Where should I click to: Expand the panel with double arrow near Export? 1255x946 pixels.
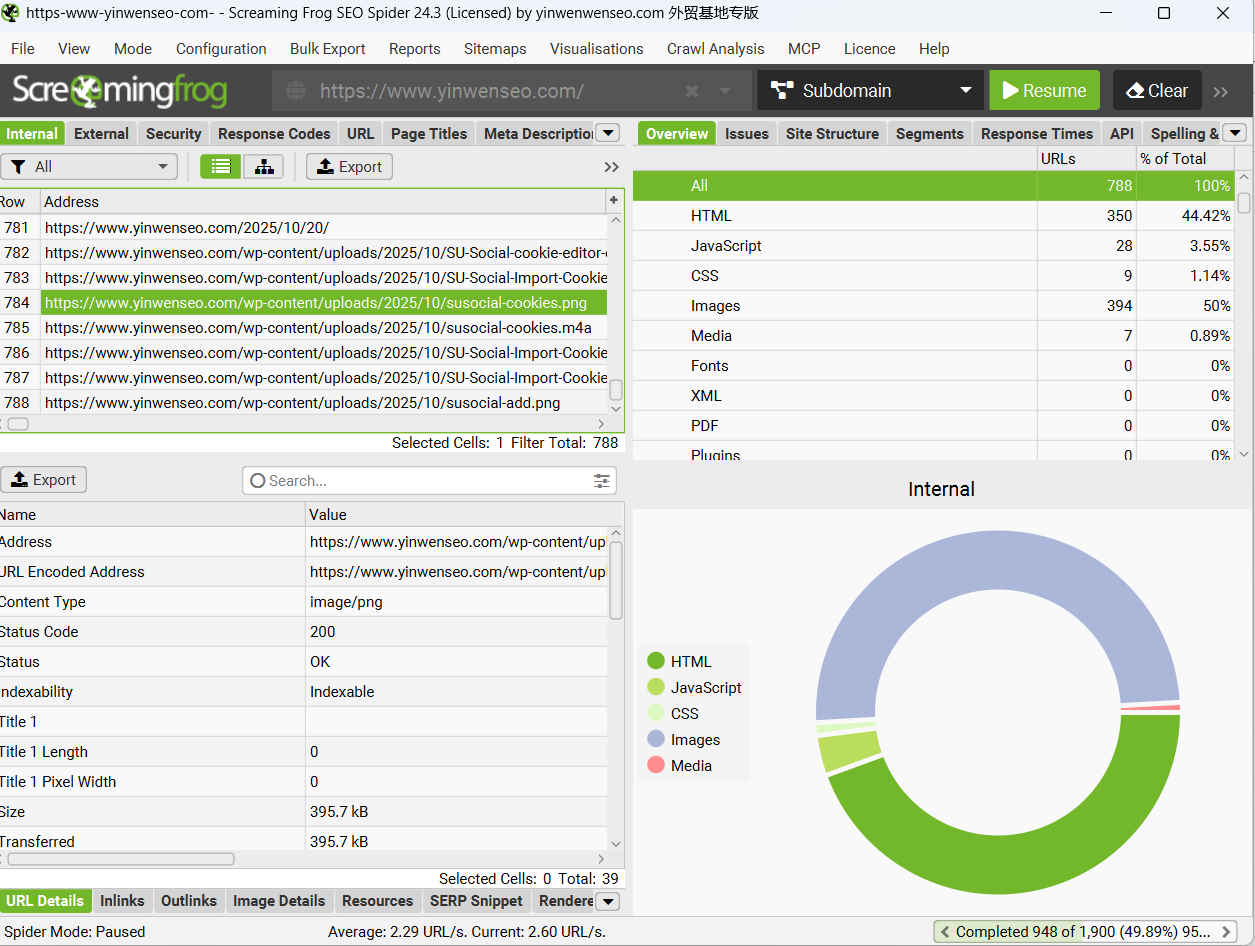coord(612,167)
